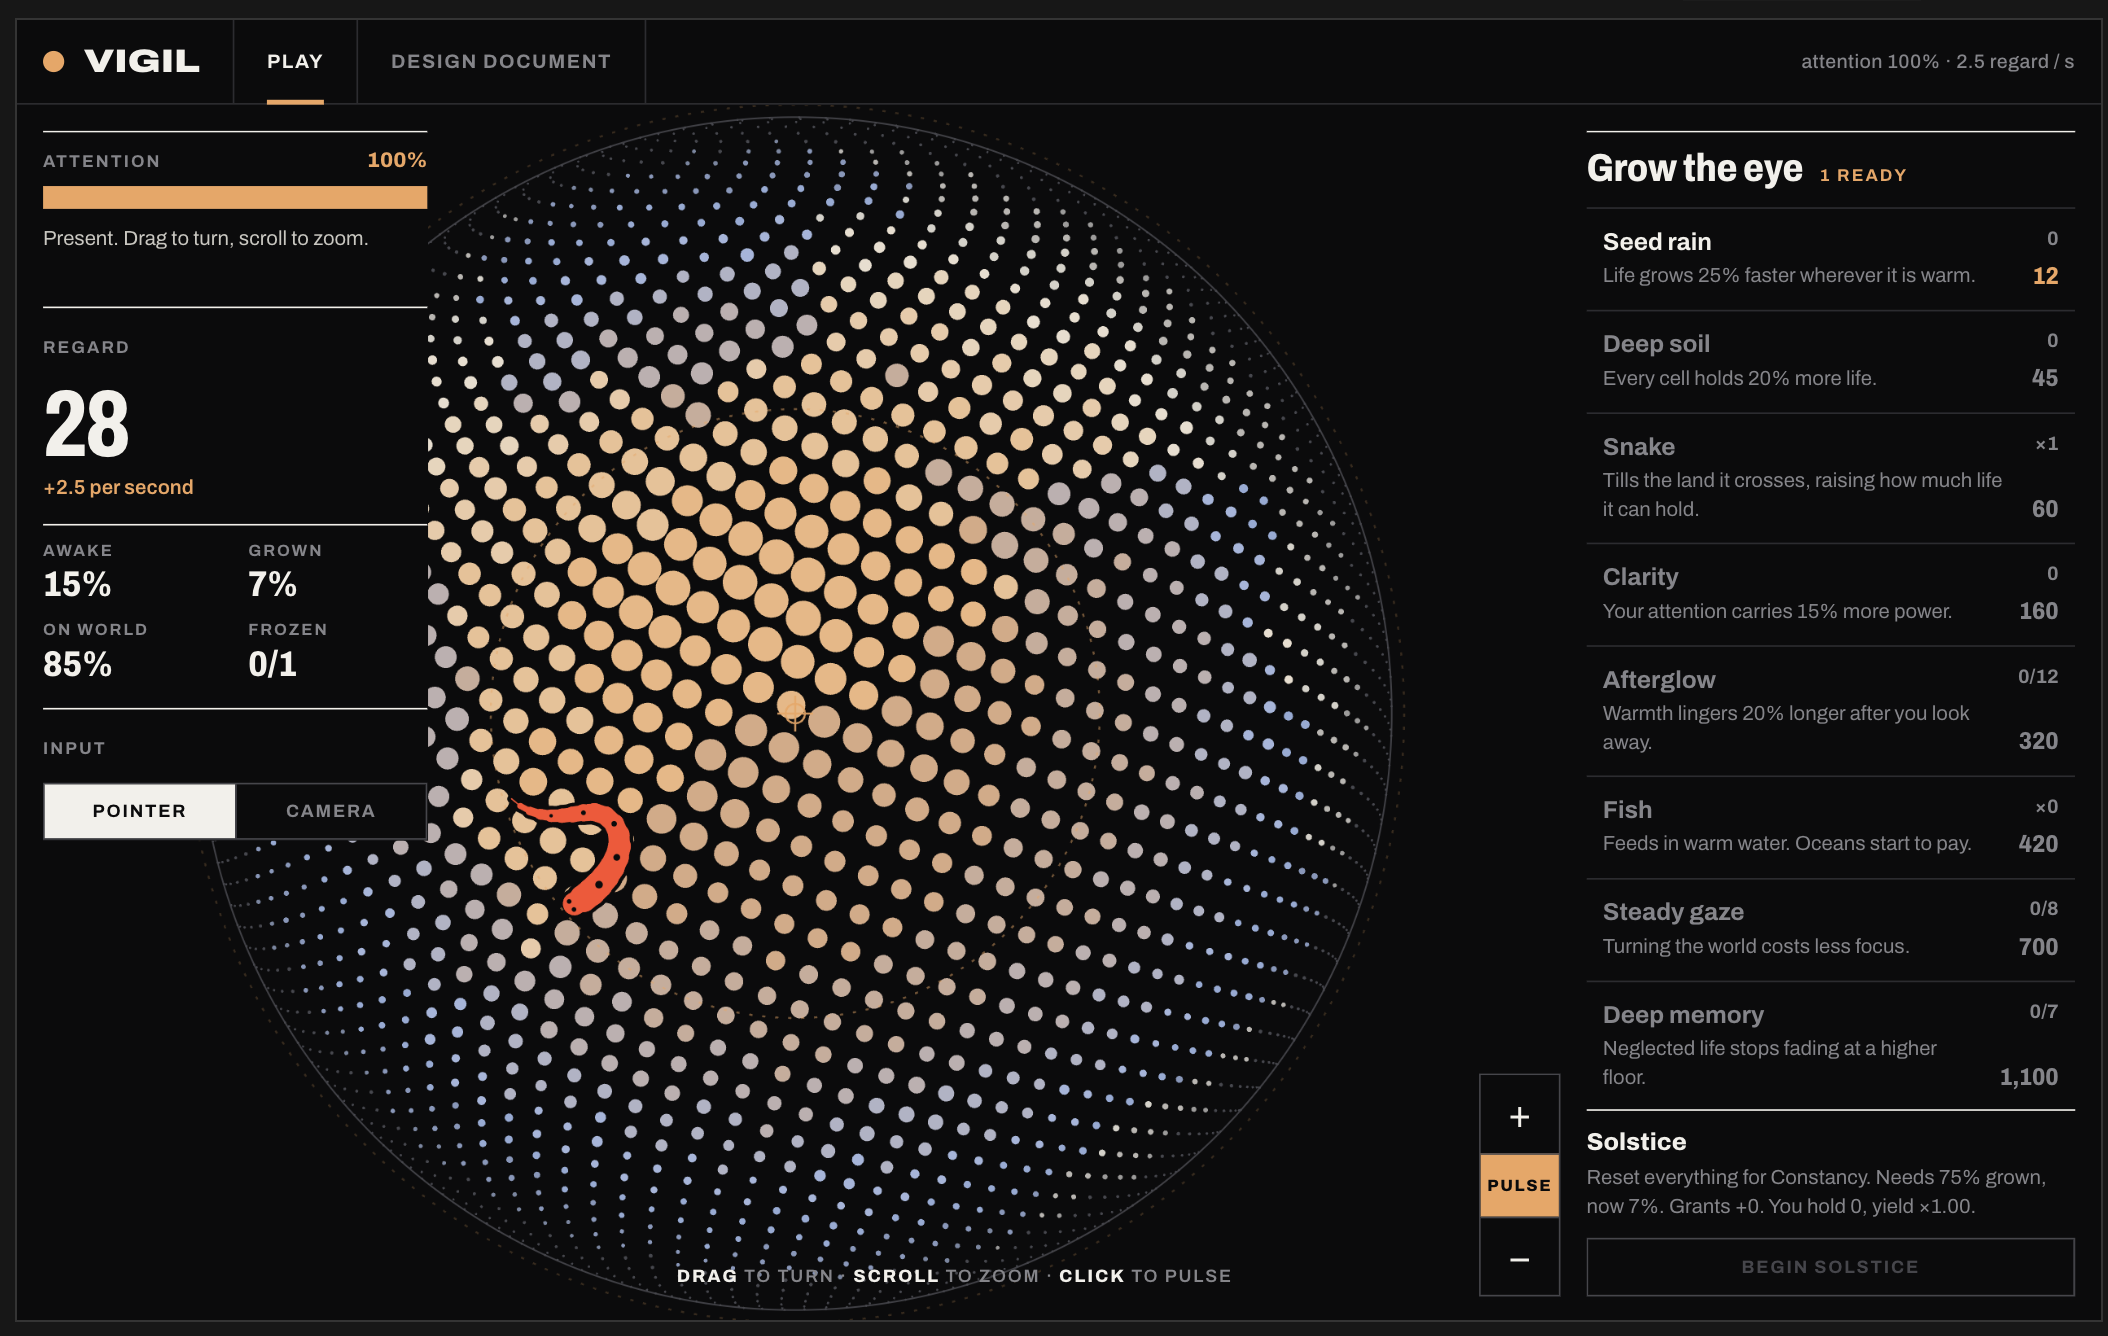This screenshot has height=1336, width=2108.
Task: Open the Design Document tab
Action: 501,61
